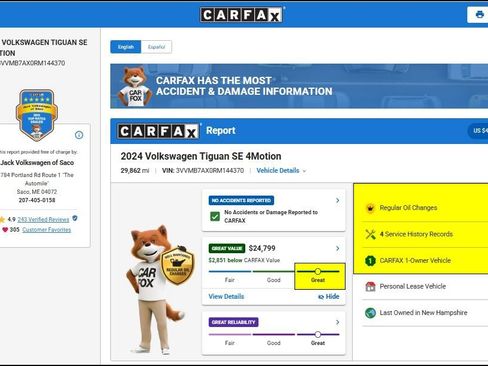Open the 243 Verified Reviews link
Viewport: 488px width, 366px height.
43,220
